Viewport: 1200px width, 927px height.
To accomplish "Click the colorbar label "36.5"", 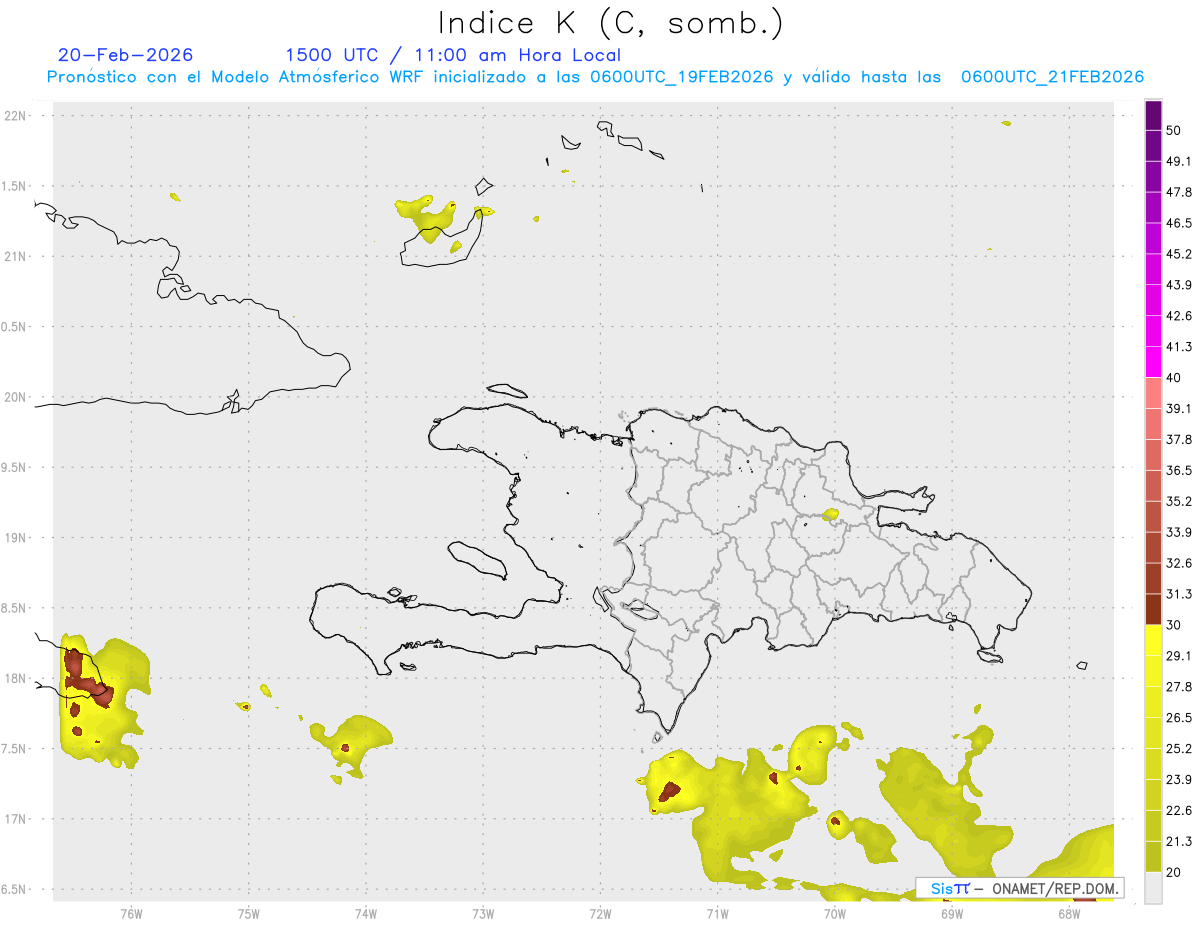I will [1179, 471].
